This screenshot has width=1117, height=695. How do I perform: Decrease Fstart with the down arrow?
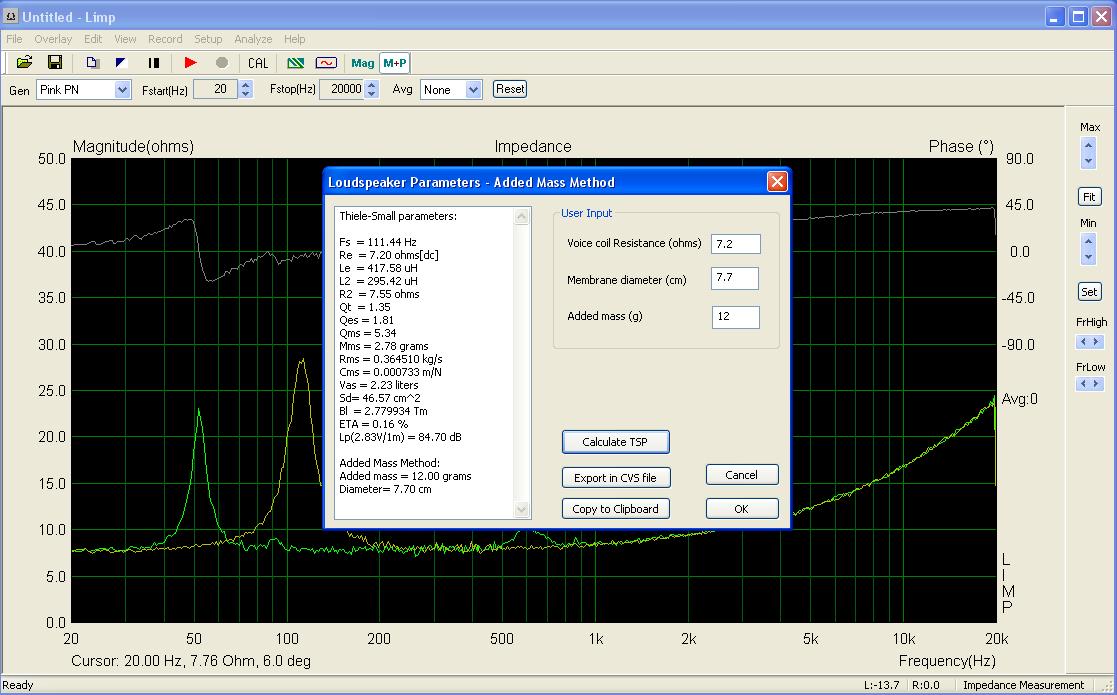tap(246, 94)
